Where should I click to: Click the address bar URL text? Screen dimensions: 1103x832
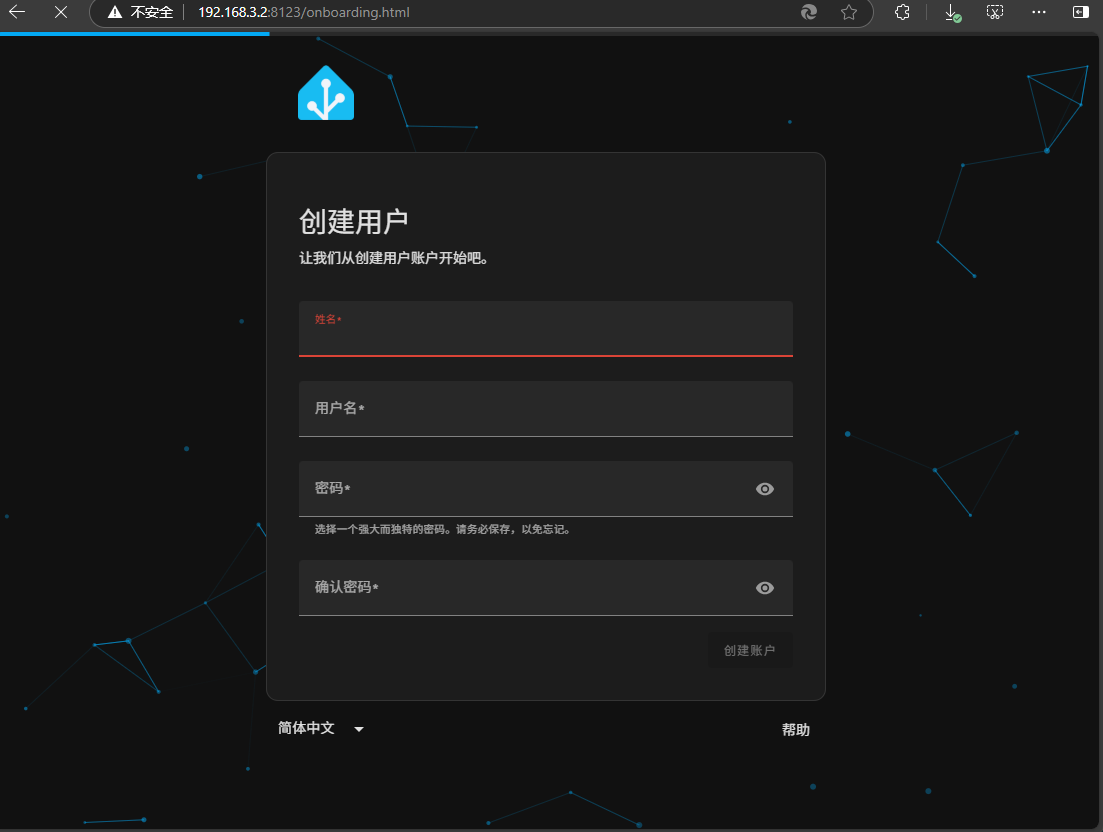304,13
